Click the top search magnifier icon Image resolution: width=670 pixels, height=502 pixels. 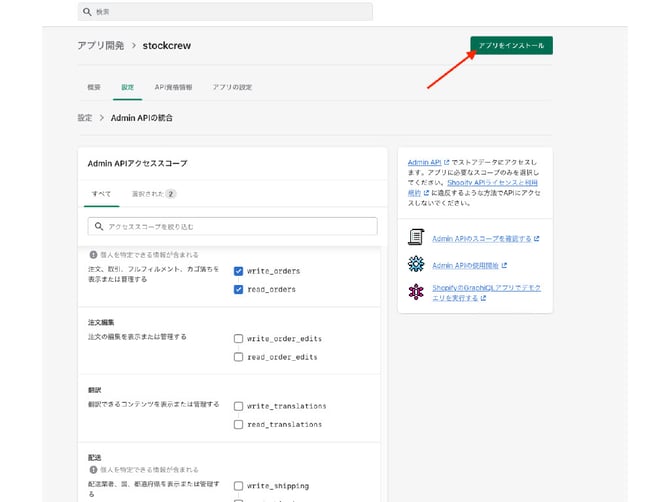pyautogui.click(x=87, y=12)
